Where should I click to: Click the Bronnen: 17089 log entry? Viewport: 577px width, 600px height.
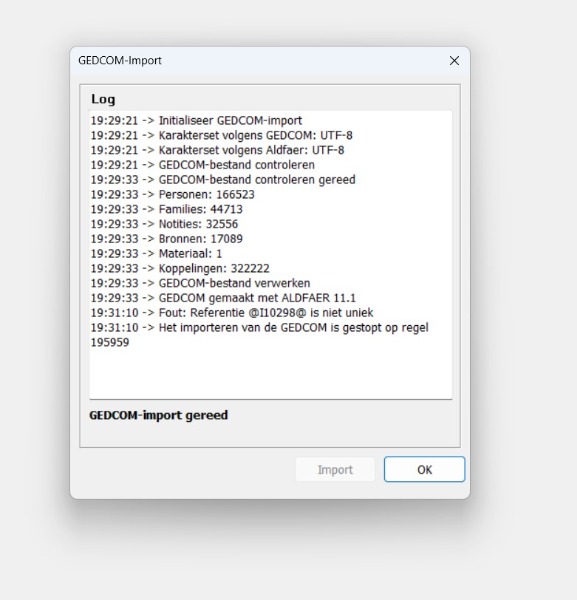[166, 239]
